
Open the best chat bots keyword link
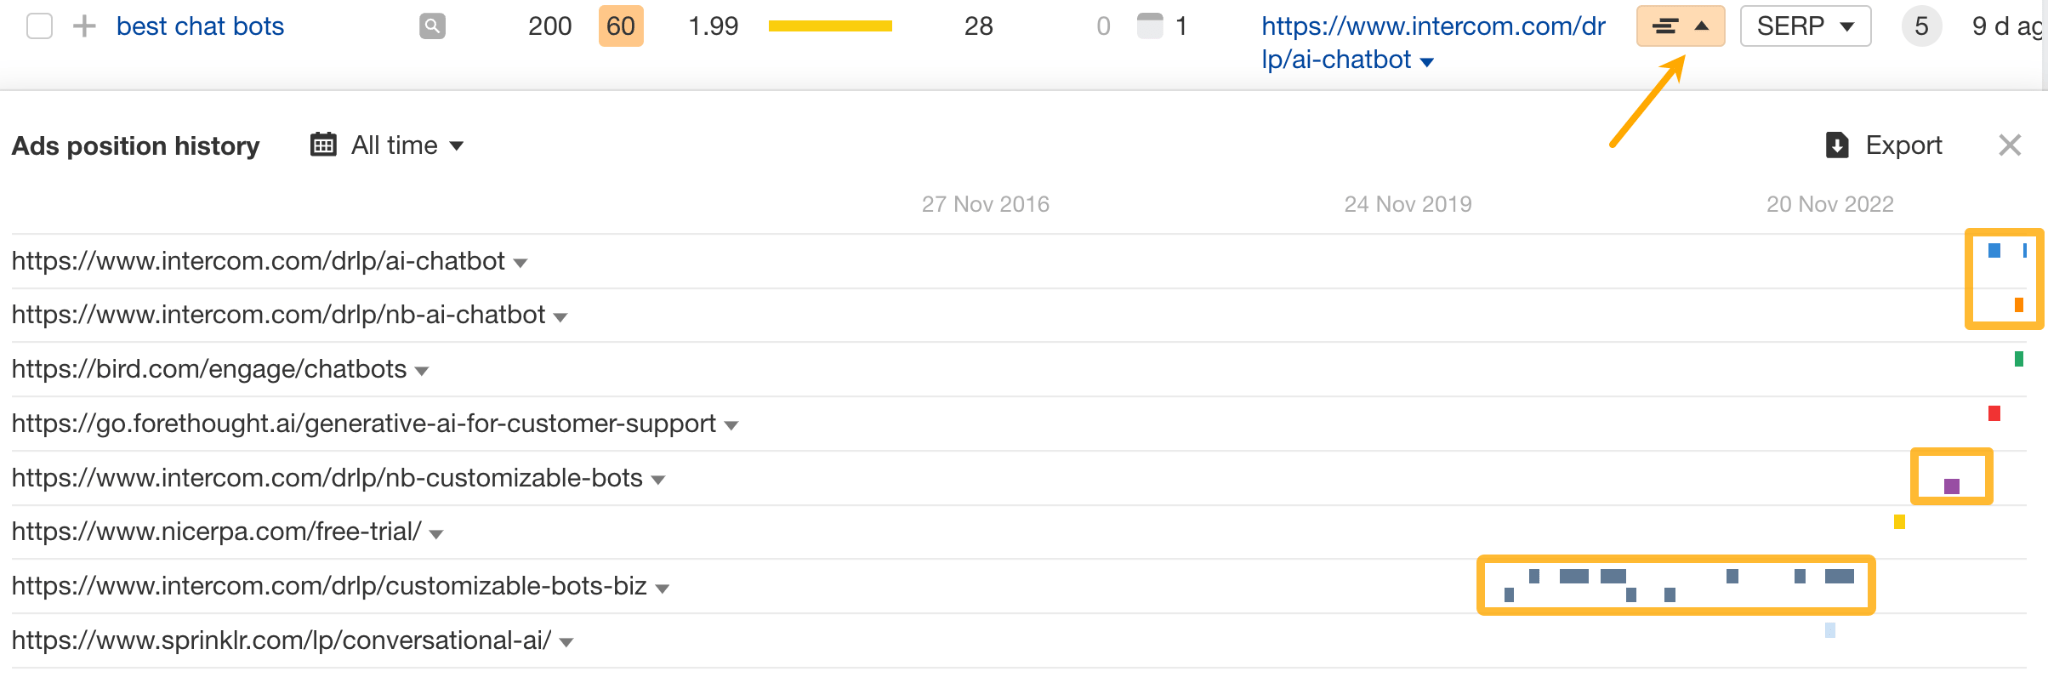(x=200, y=26)
